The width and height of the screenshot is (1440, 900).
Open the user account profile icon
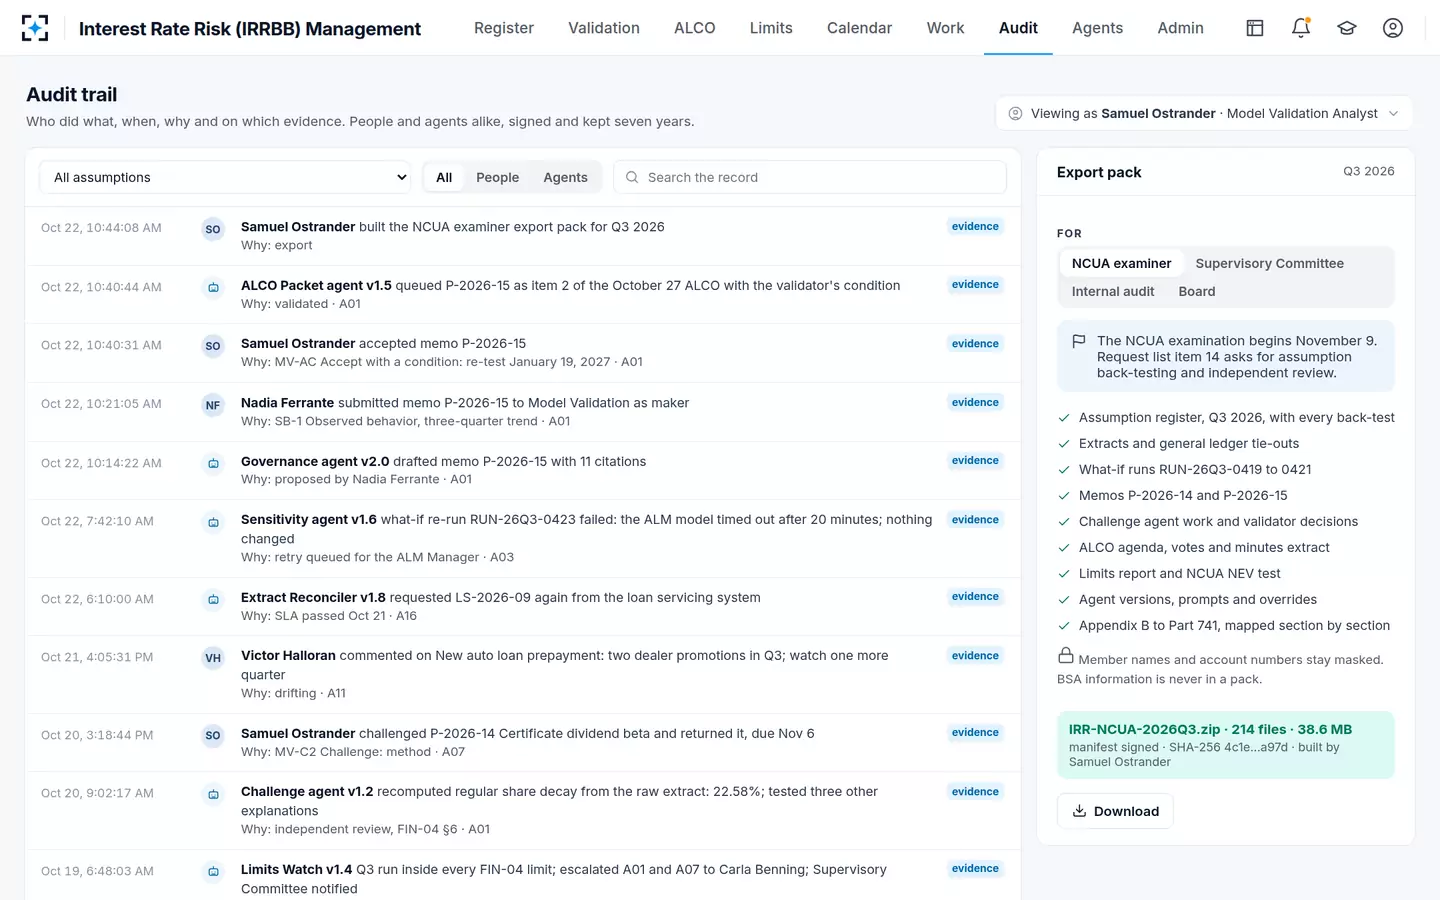click(1393, 28)
